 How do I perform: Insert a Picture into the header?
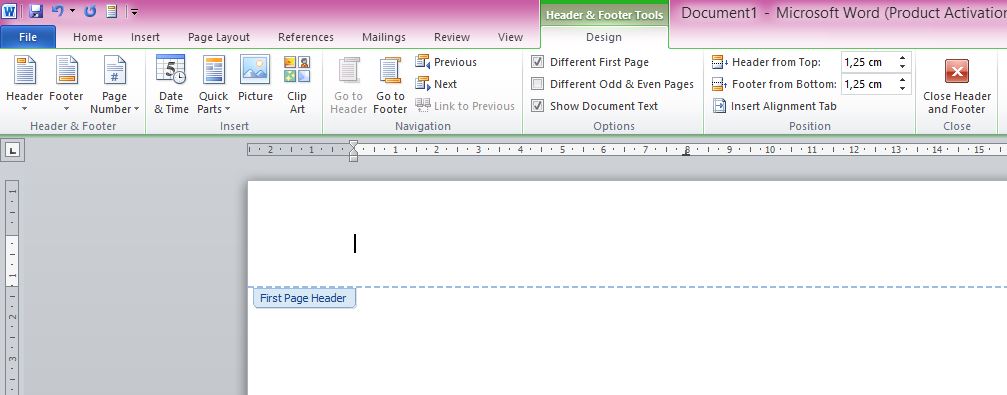point(255,78)
